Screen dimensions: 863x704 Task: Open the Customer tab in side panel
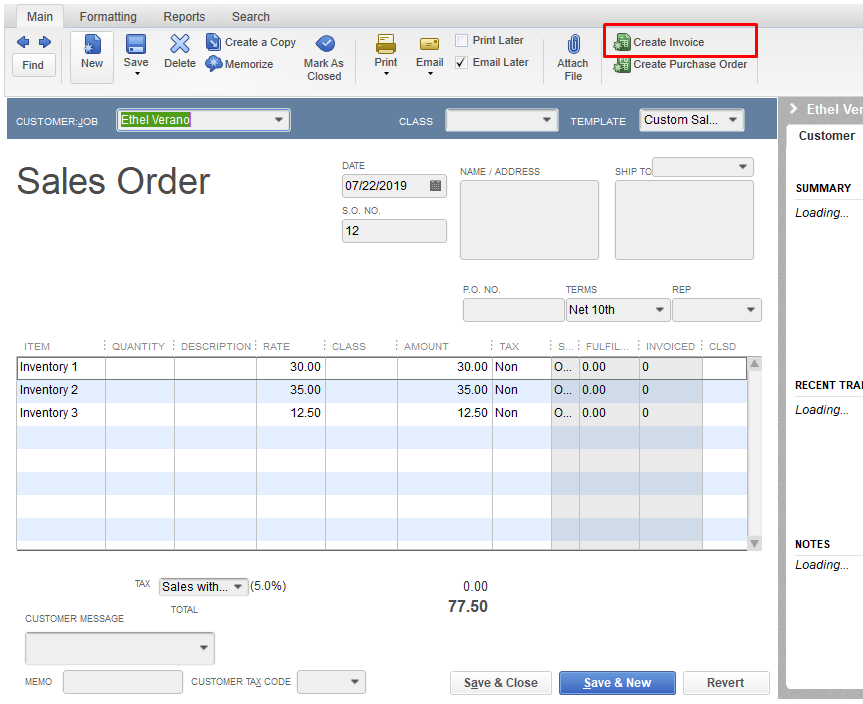pyautogui.click(x=826, y=135)
